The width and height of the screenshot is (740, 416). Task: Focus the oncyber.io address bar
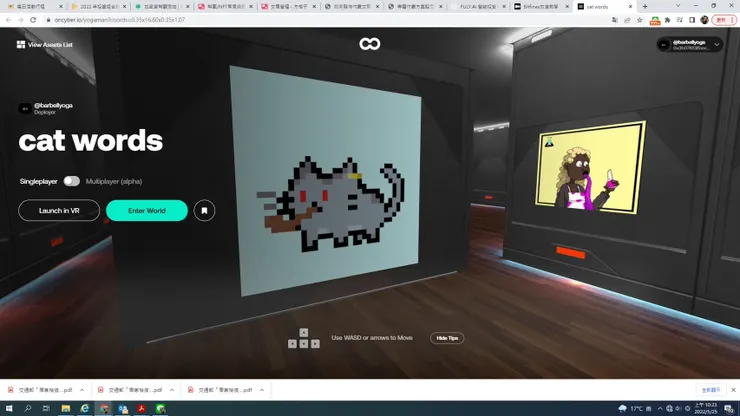pos(326,20)
